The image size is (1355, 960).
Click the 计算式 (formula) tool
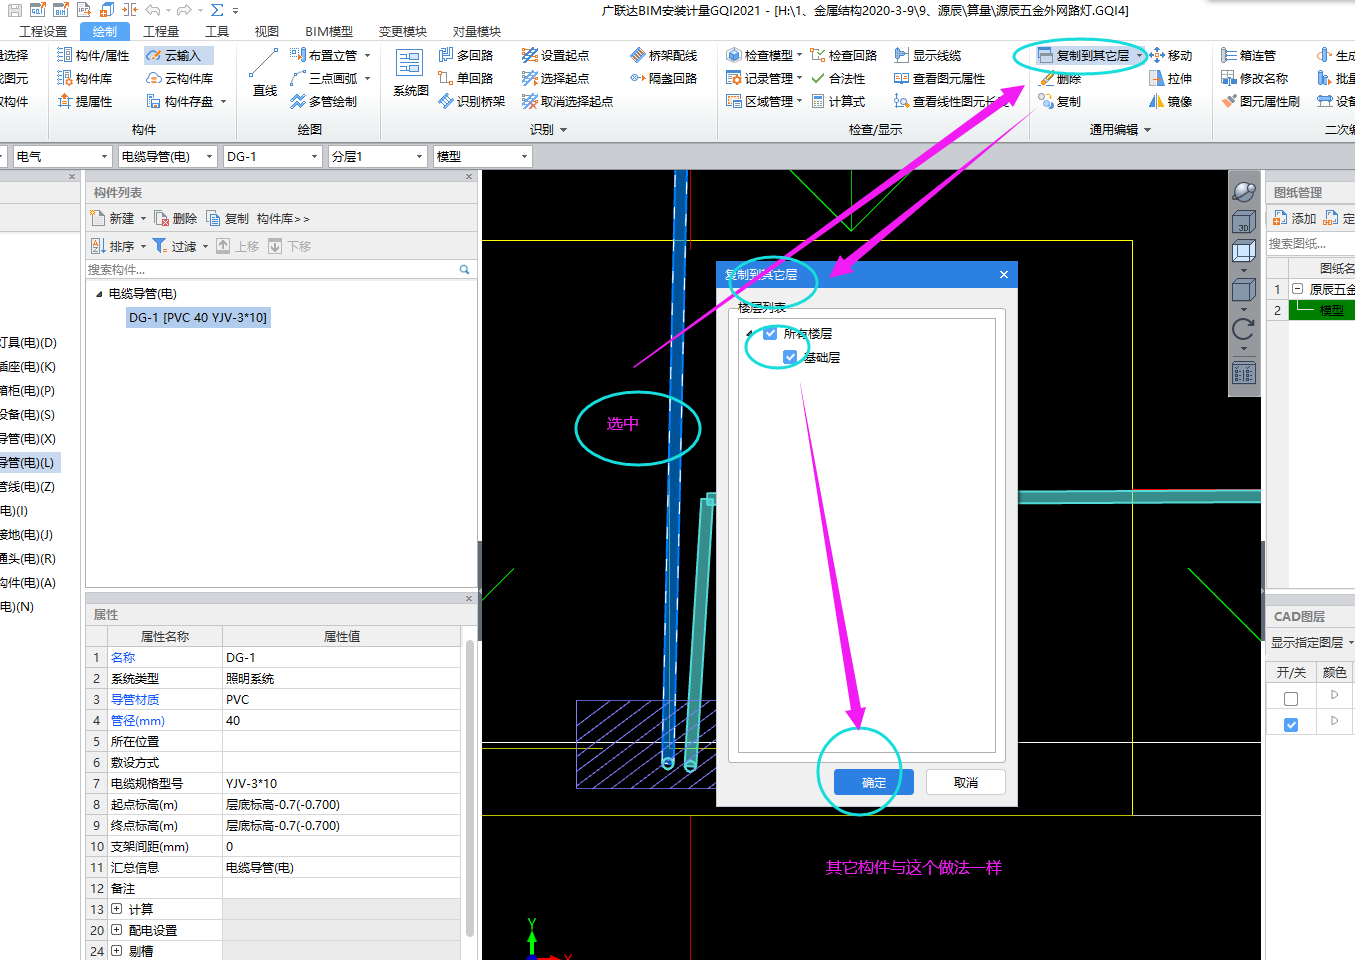[x=838, y=101]
